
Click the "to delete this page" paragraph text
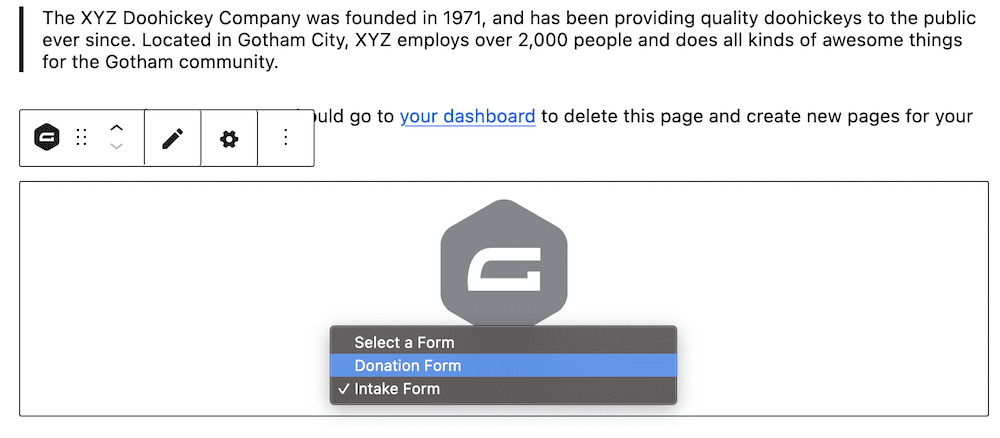[615, 116]
